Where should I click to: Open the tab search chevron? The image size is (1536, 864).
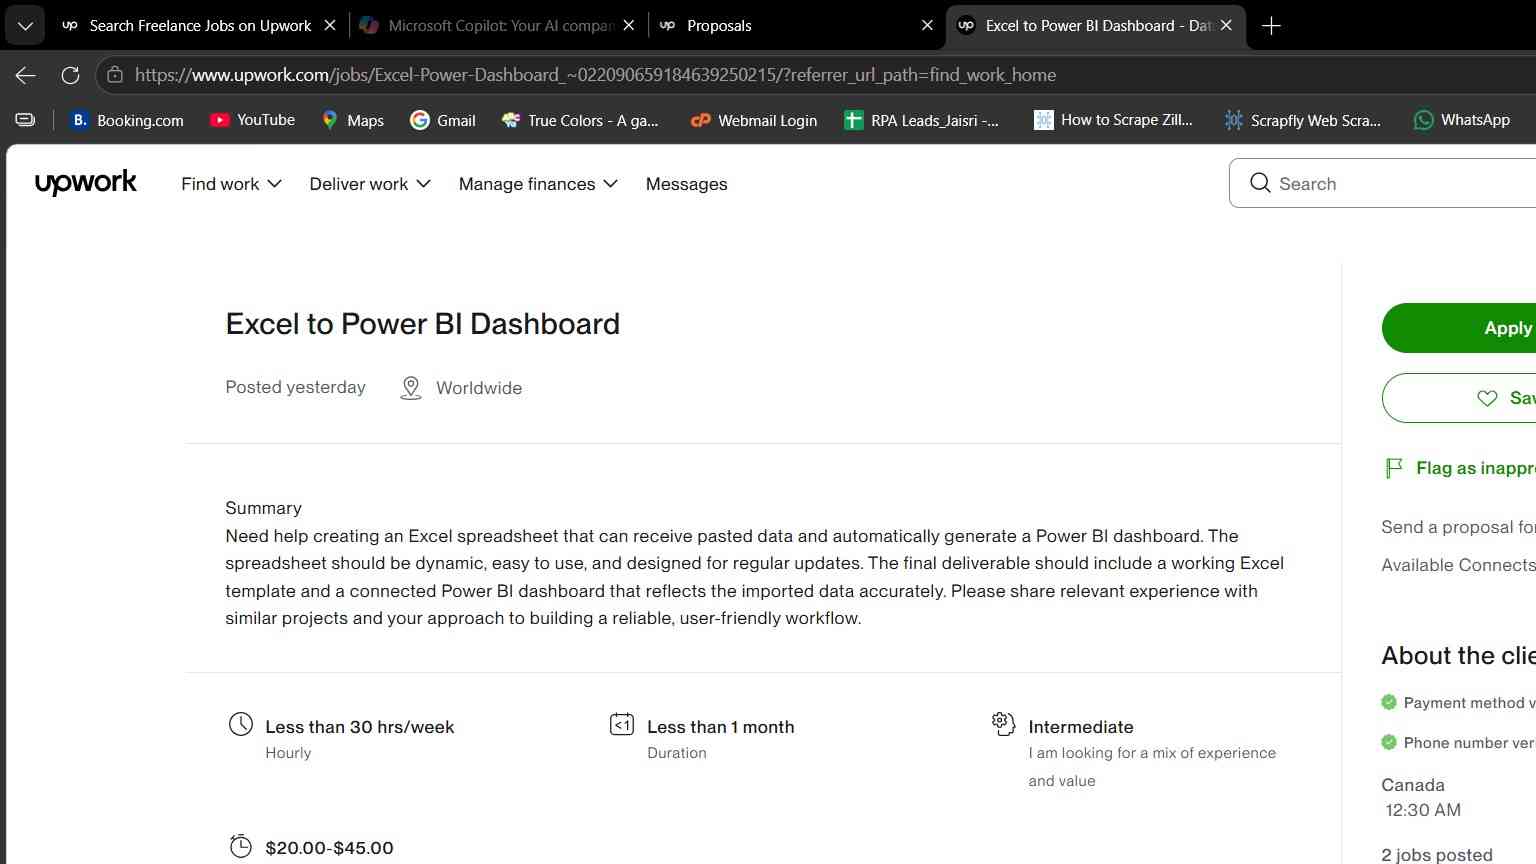[25, 26]
